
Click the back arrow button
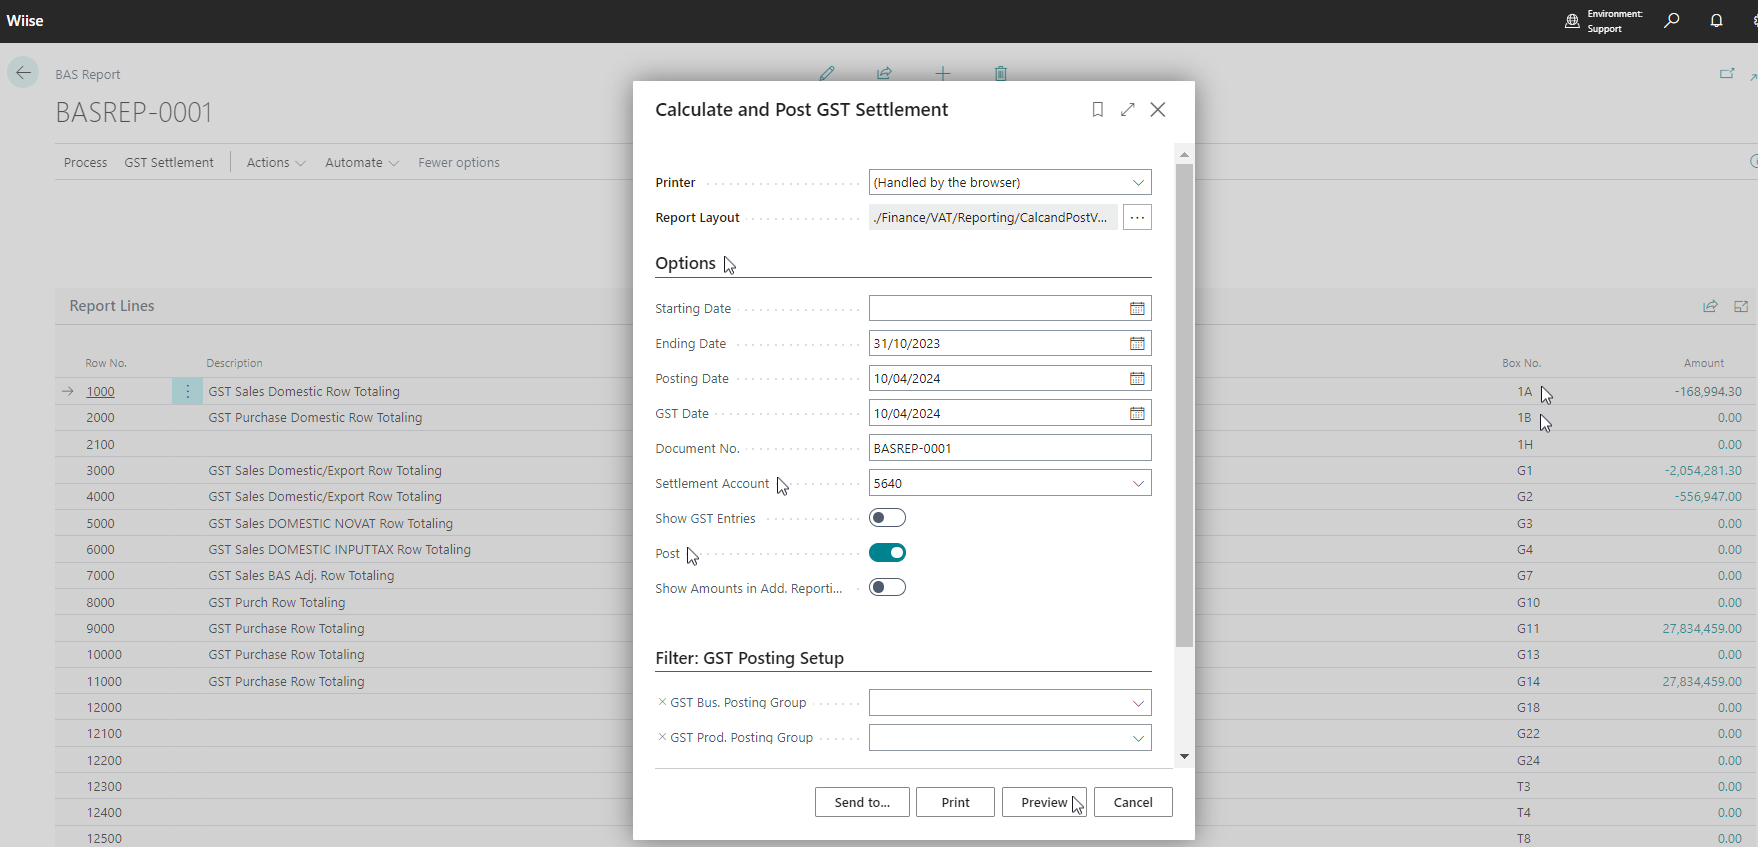[23, 73]
